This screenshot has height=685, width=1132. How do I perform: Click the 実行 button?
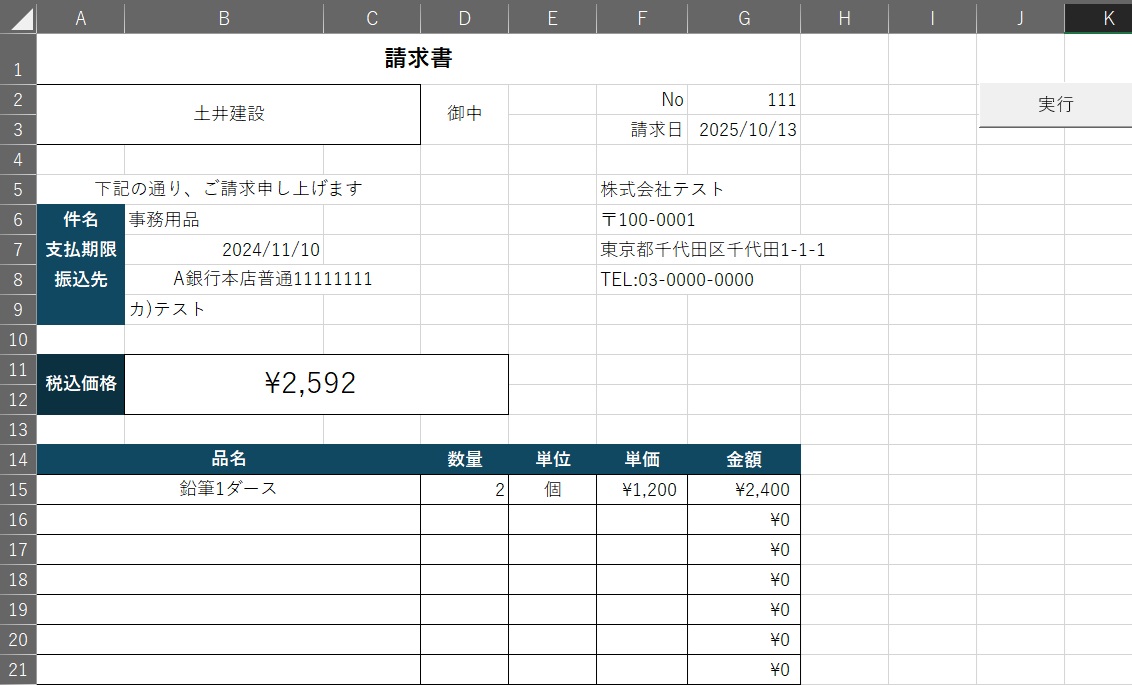click(x=1054, y=105)
